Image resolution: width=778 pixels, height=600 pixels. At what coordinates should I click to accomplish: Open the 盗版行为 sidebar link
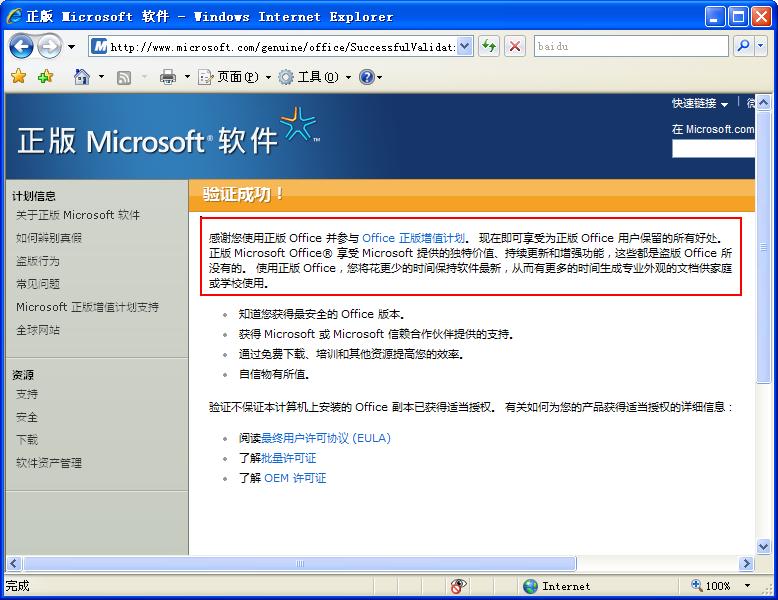coord(38,261)
